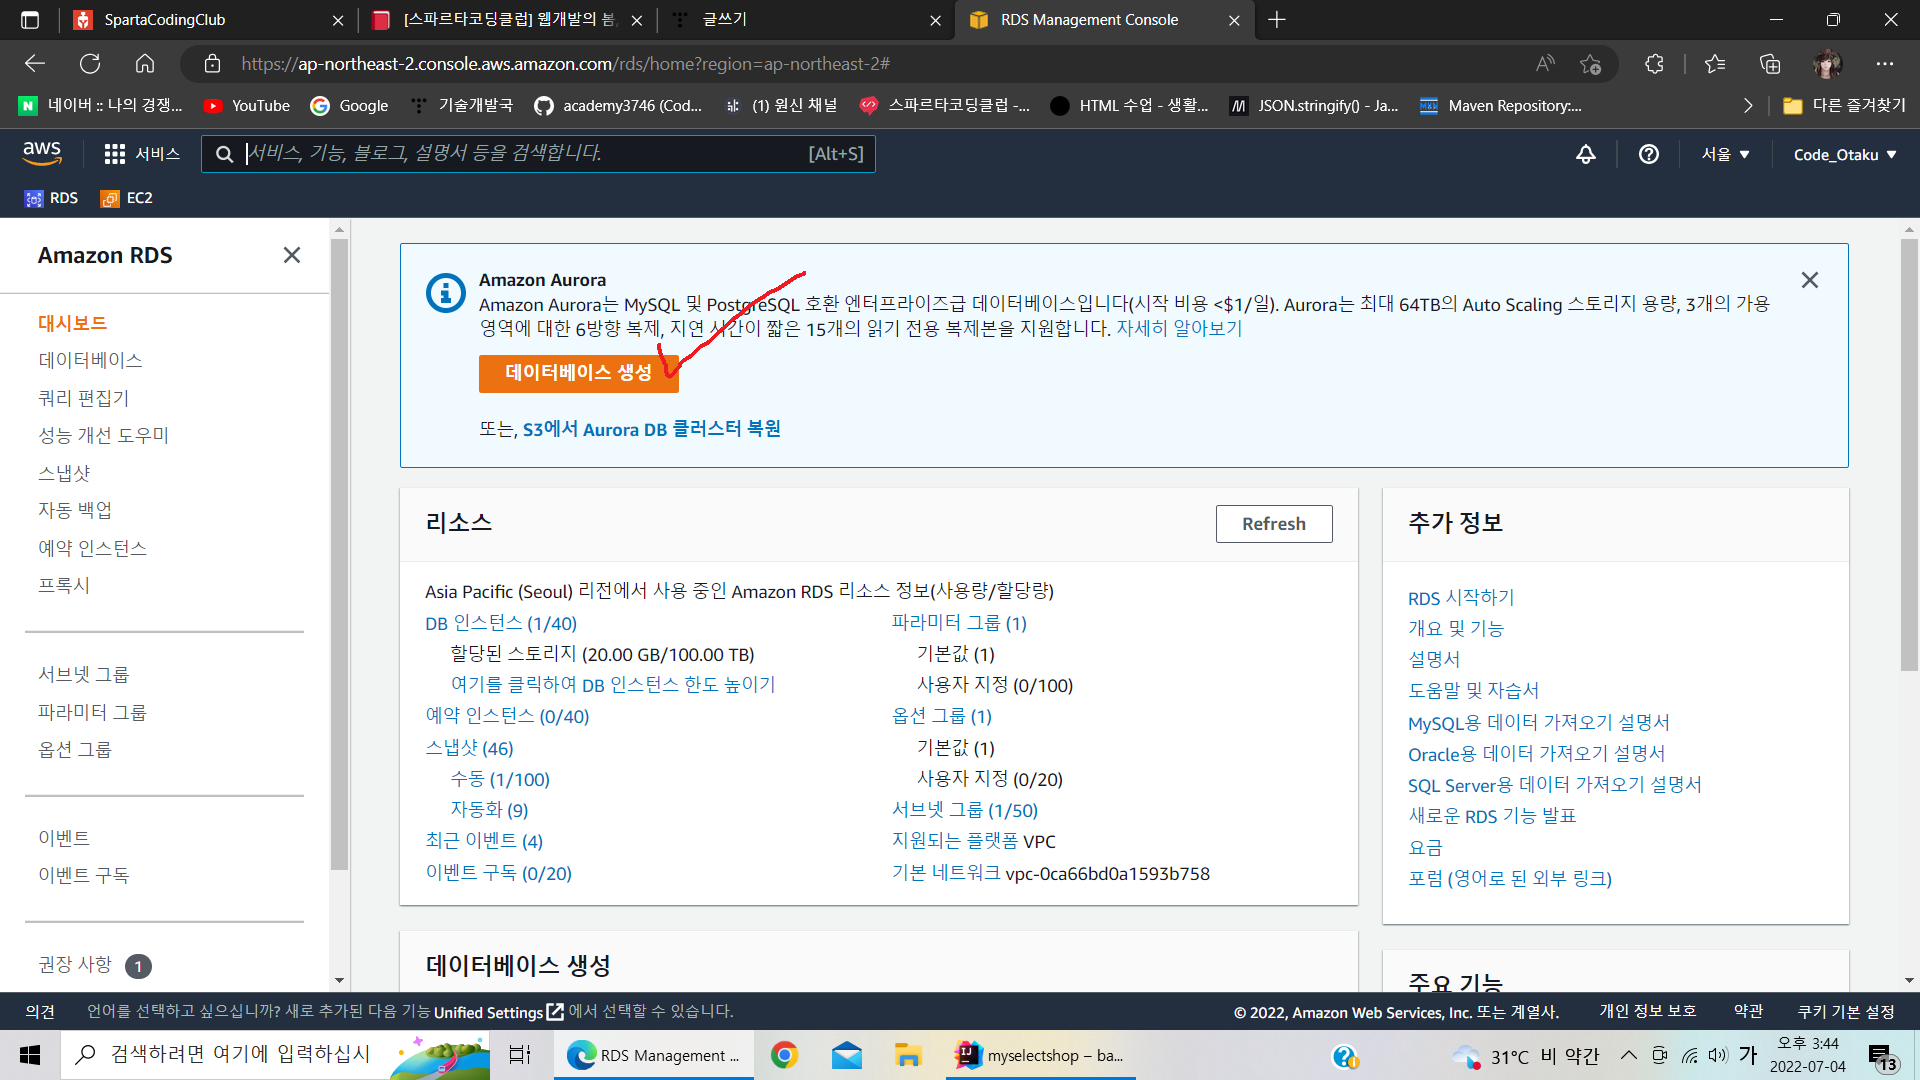Open the tab actions menu icon
The height and width of the screenshot is (1080, 1920).
click(x=30, y=20)
